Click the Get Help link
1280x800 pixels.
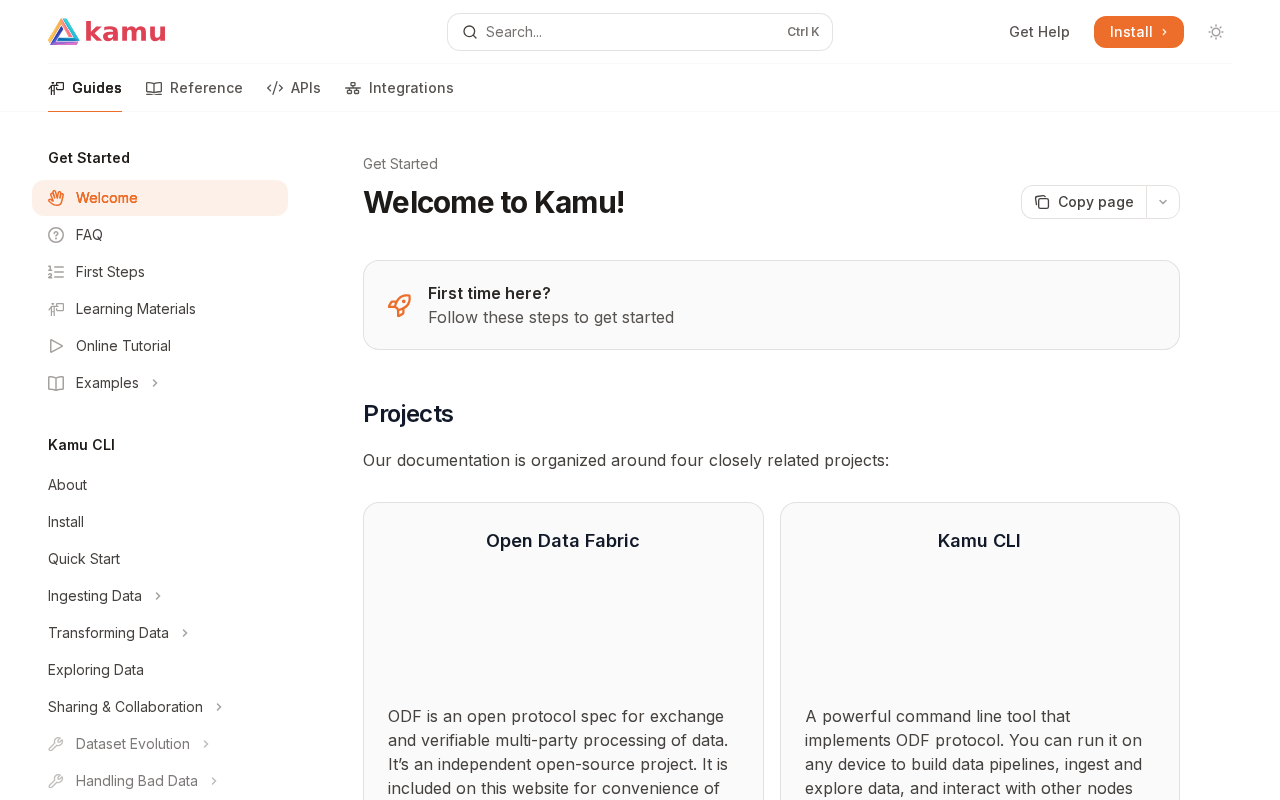point(1039,32)
